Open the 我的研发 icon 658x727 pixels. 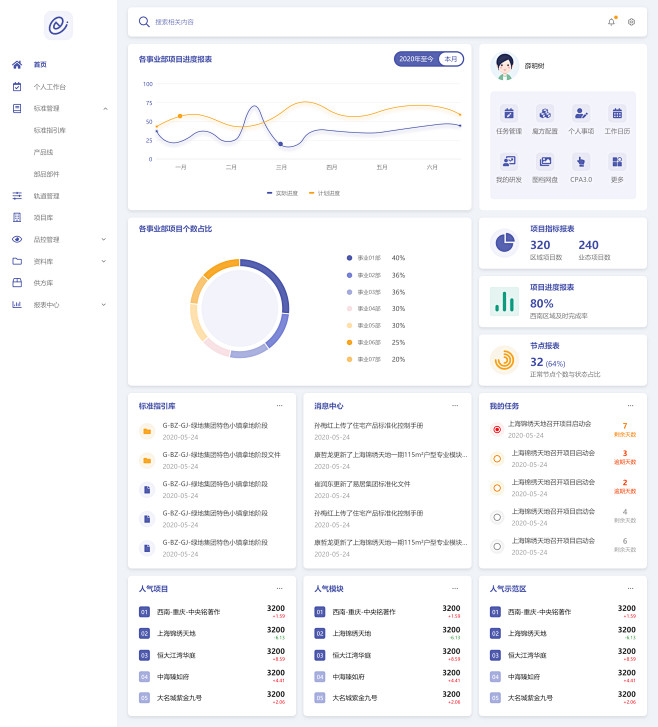508,161
